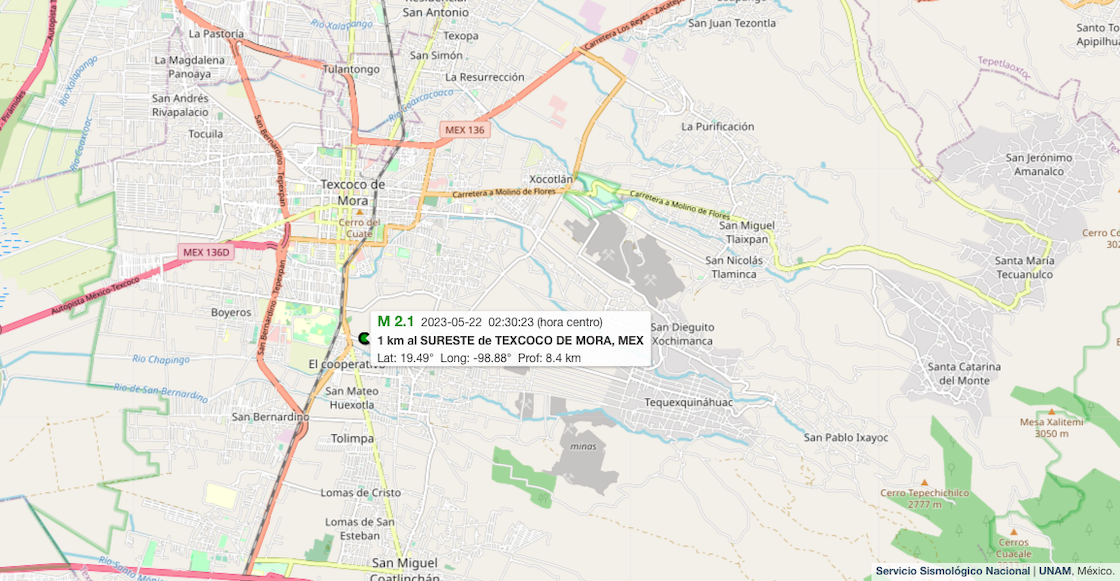Click the MEX 136 road shield
1120x581 pixels.
click(464, 130)
